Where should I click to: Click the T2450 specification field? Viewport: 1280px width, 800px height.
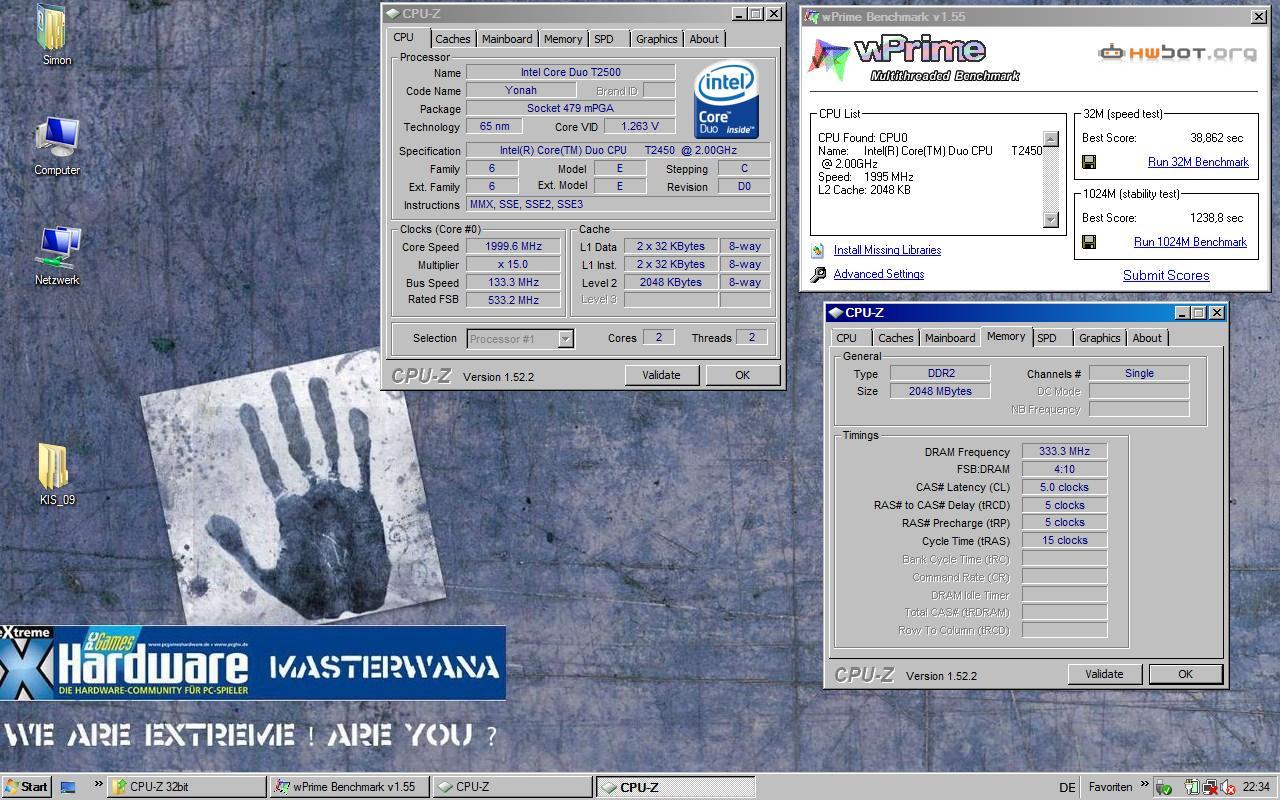point(618,151)
